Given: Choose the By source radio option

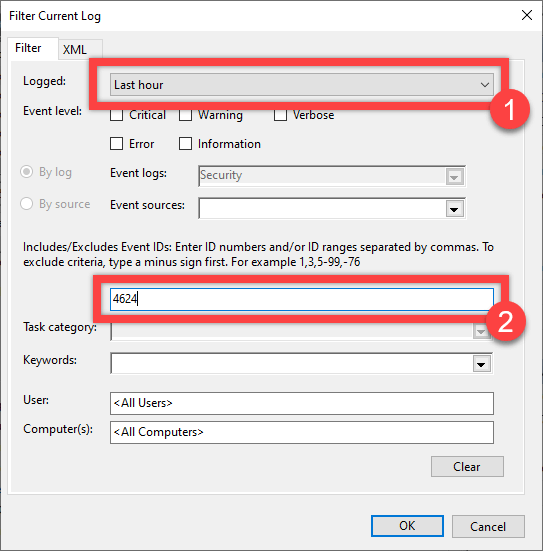Looking at the screenshot, I should (27, 203).
